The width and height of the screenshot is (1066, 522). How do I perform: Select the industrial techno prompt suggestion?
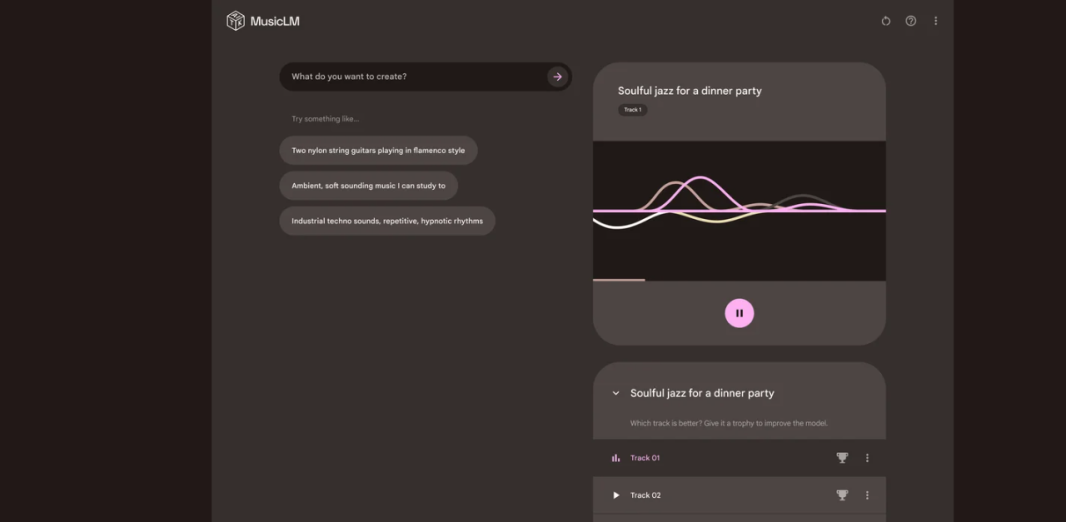(387, 221)
